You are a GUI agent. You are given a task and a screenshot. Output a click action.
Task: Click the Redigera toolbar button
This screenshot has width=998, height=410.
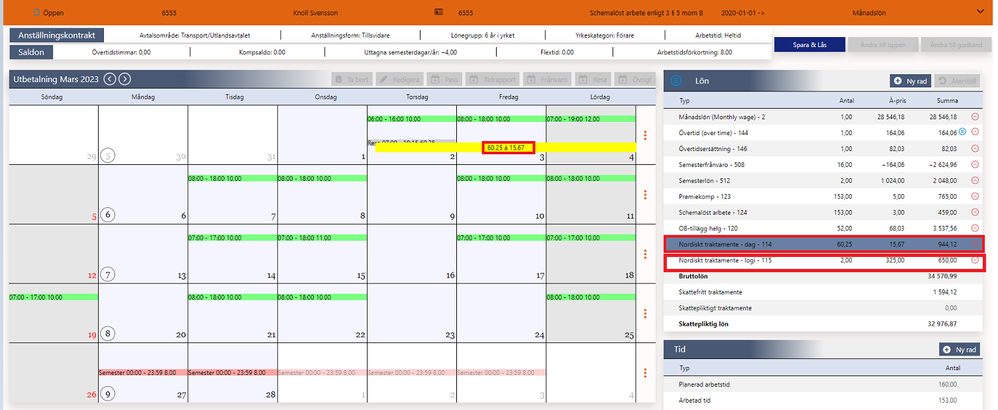(400, 80)
